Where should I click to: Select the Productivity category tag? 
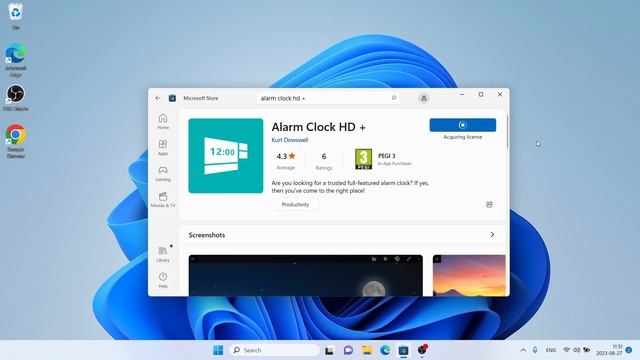pyautogui.click(x=295, y=204)
